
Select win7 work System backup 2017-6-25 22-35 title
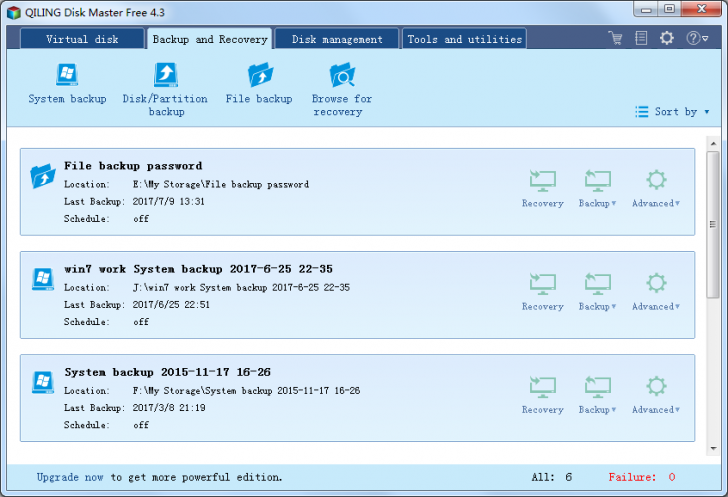pyautogui.click(x=198, y=269)
